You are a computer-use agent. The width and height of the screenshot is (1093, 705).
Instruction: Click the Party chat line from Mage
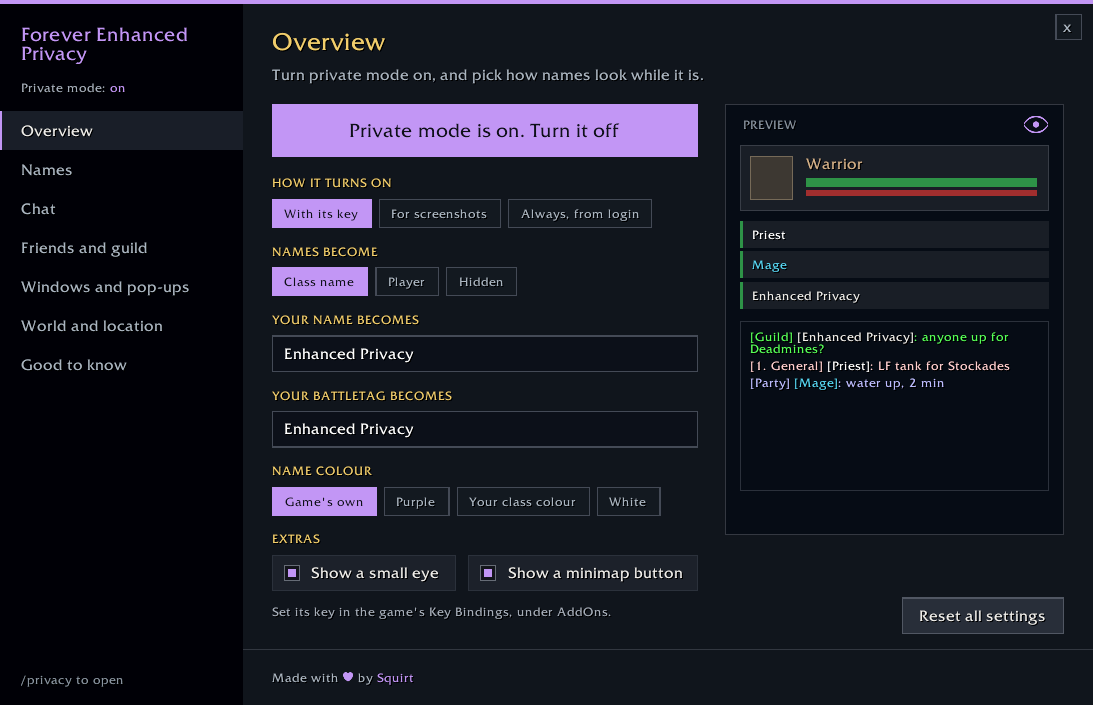(847, 383)
